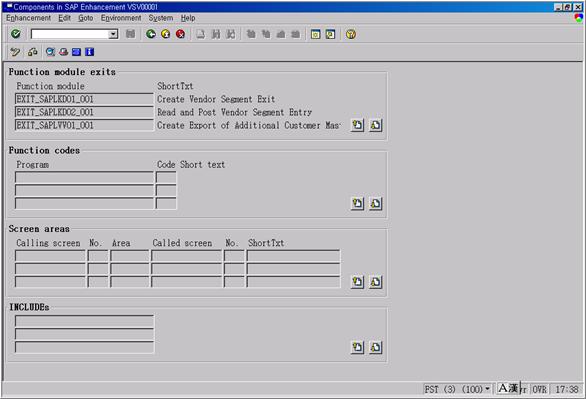Click the yellow Help question mark icon
This screenshot has width=586, height=399.
tap(351, 34)
